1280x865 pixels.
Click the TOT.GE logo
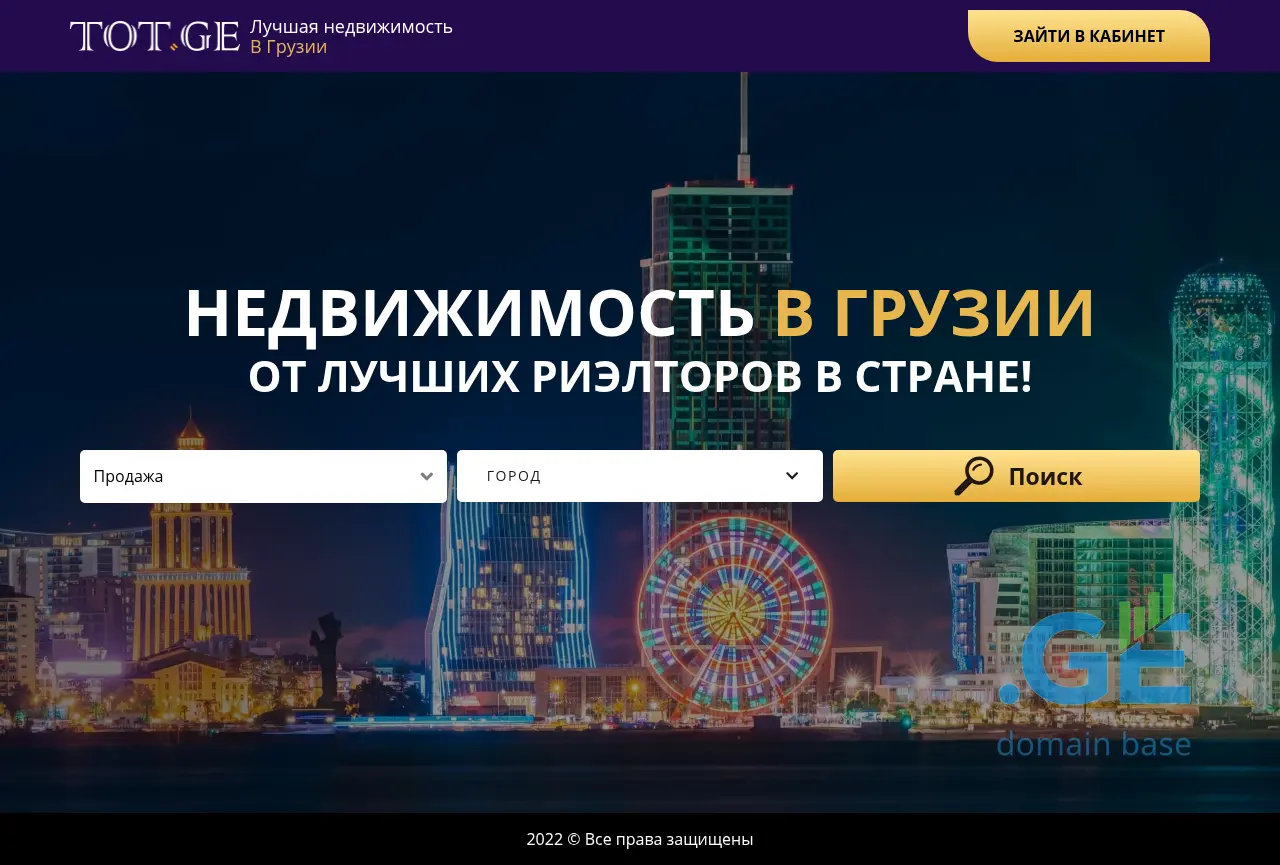pos(154,36)
